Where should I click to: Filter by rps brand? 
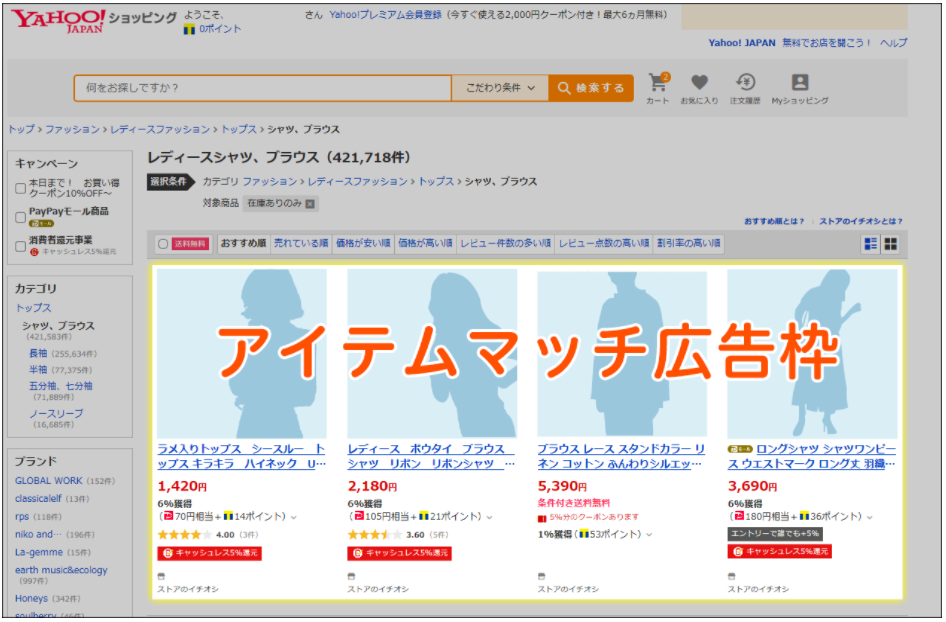(x=22, y=517)
